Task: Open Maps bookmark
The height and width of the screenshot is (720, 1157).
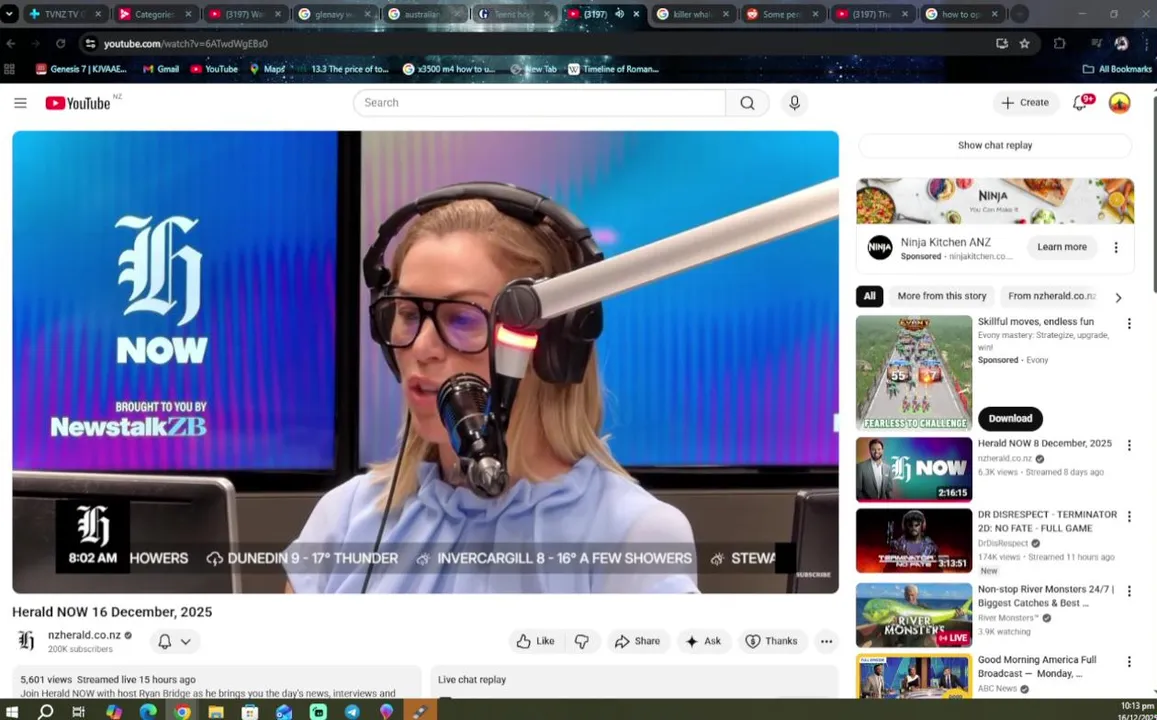Action: tap(267, 69)
